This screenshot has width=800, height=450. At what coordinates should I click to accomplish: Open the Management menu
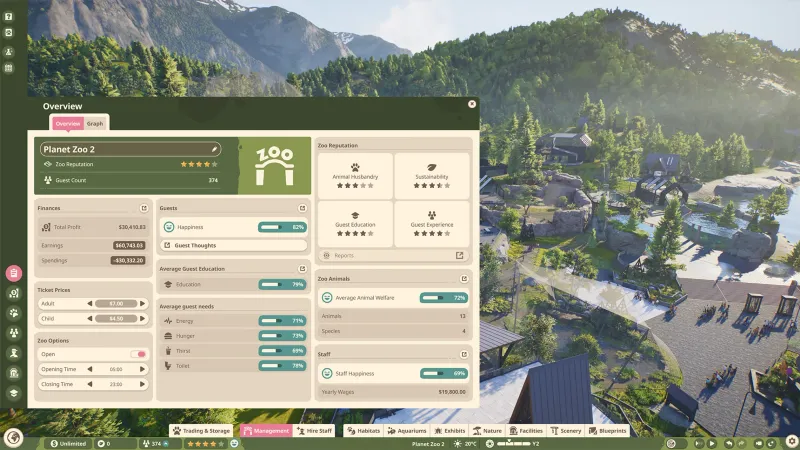[266, 431]
